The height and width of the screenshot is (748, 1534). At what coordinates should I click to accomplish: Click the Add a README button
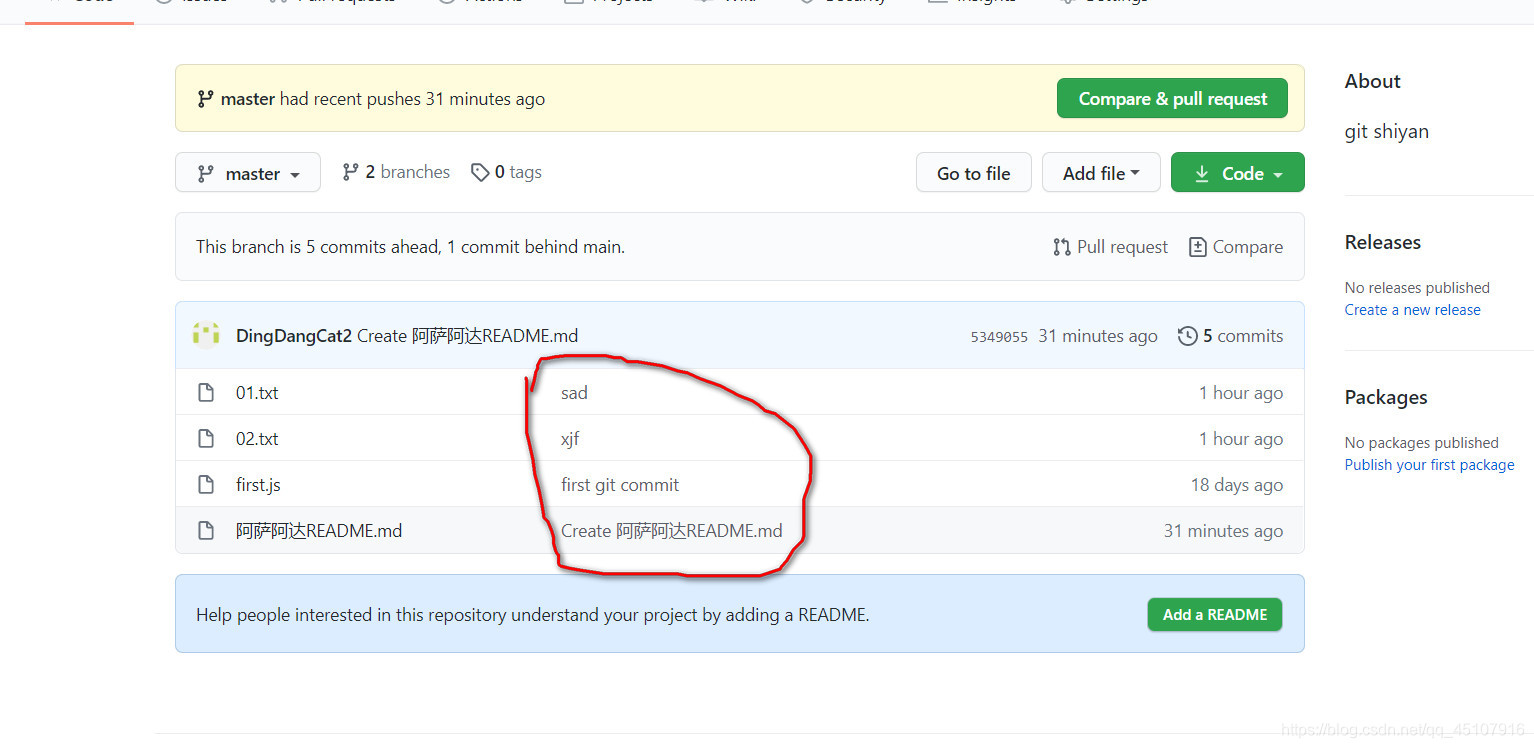1215,614
